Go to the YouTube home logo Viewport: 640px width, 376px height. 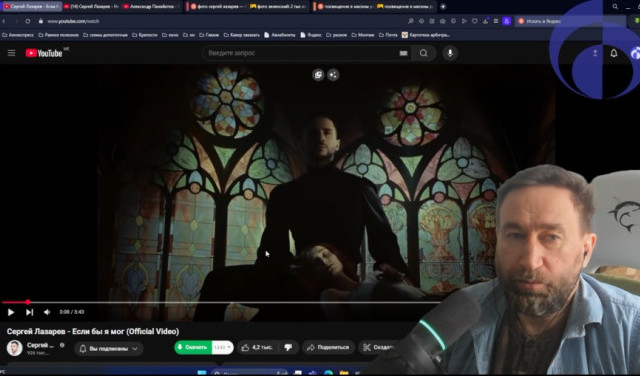[44, 53]
